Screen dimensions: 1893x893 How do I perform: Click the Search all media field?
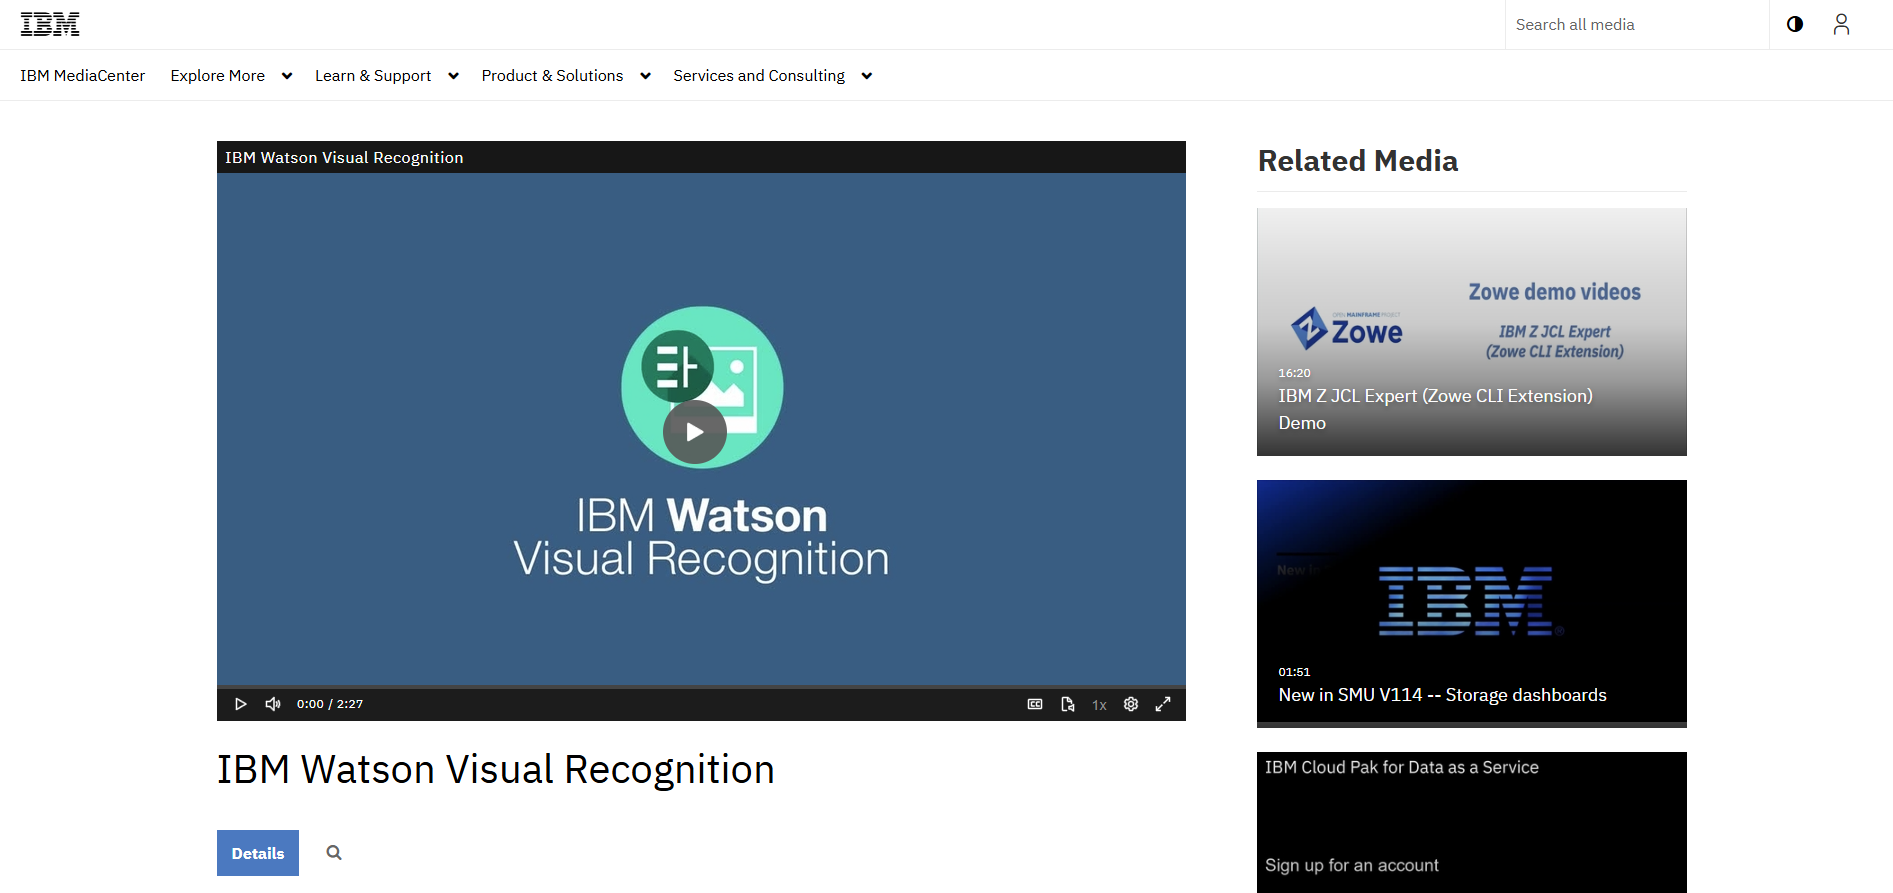click(1637, 24)
